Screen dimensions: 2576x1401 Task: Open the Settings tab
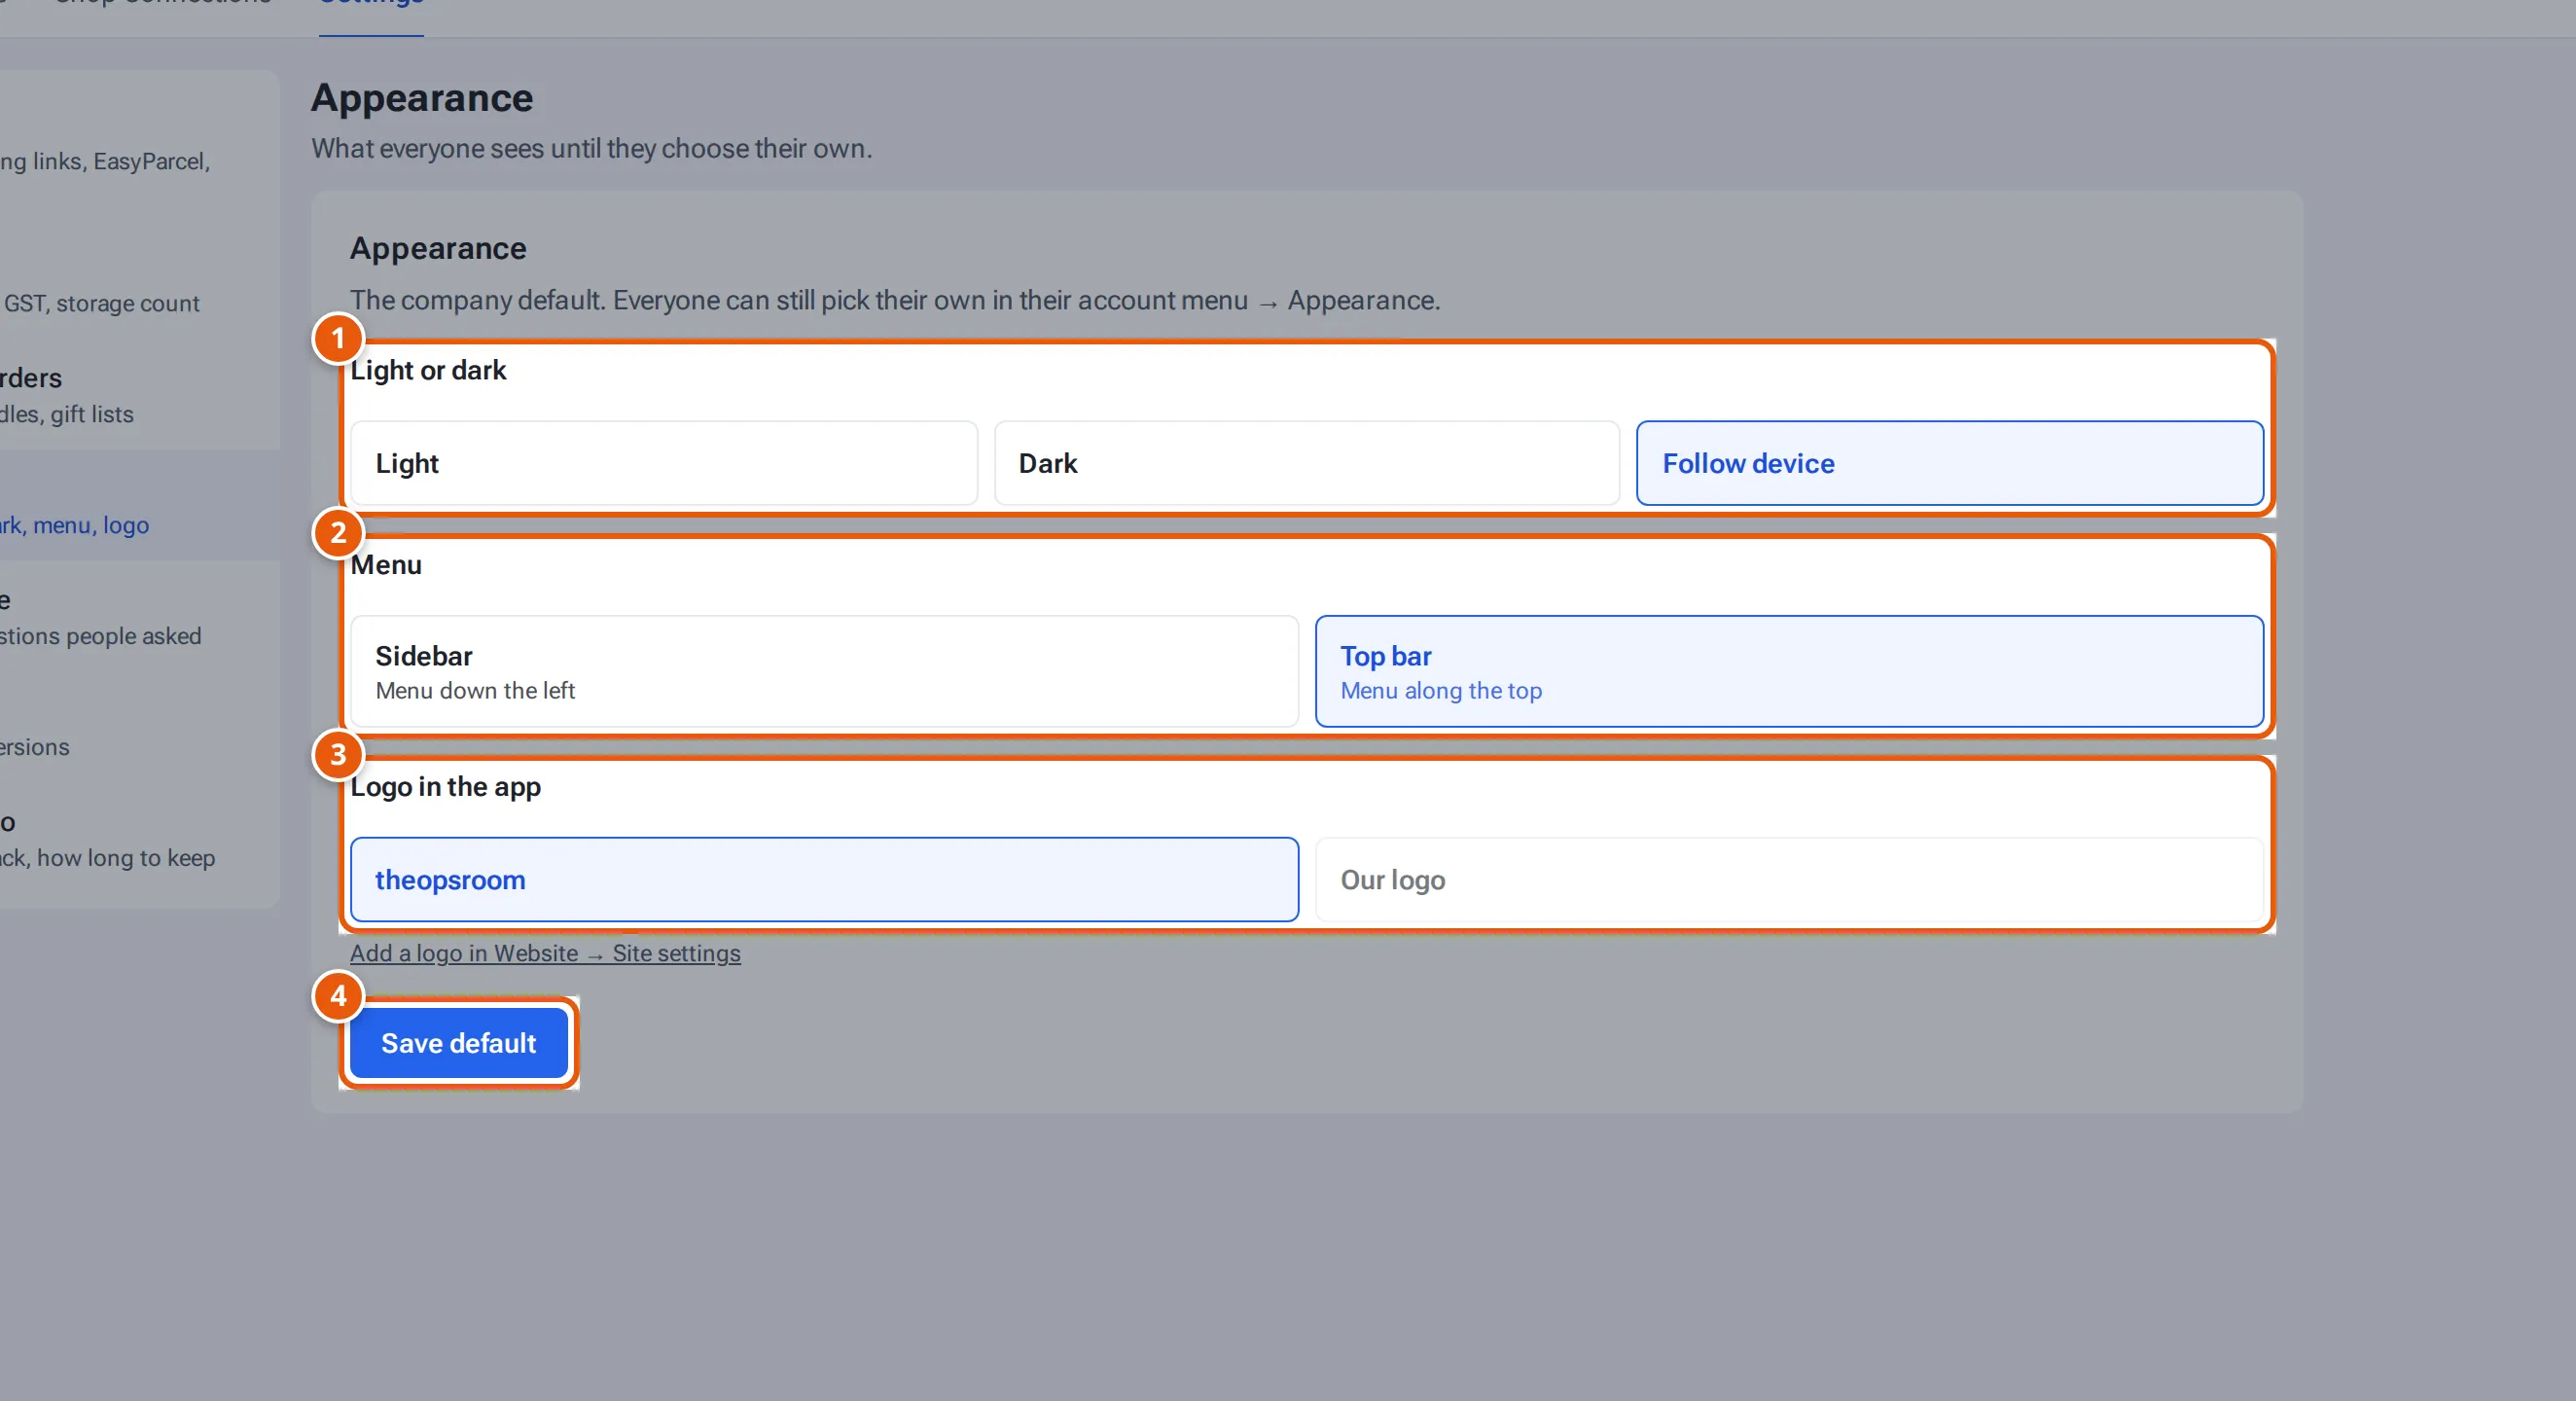(x=371, y=8)
